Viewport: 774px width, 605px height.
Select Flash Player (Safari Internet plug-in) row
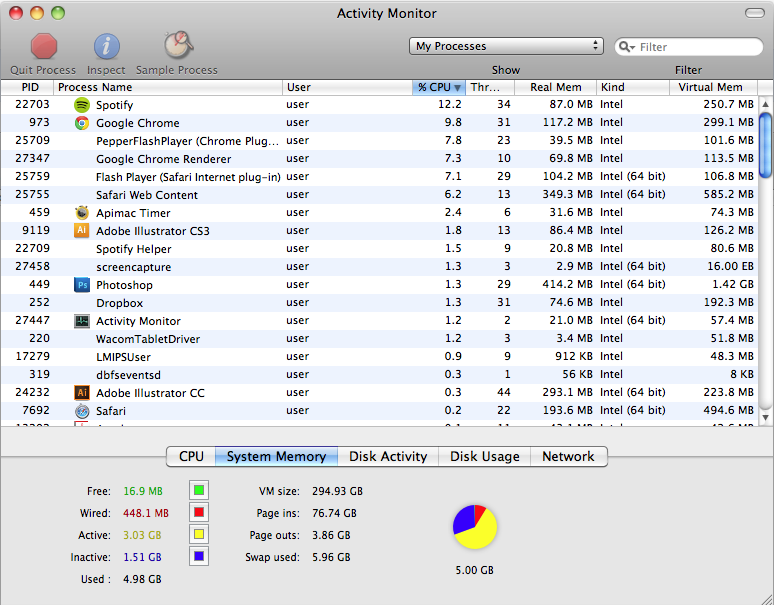tap(379, 177)
